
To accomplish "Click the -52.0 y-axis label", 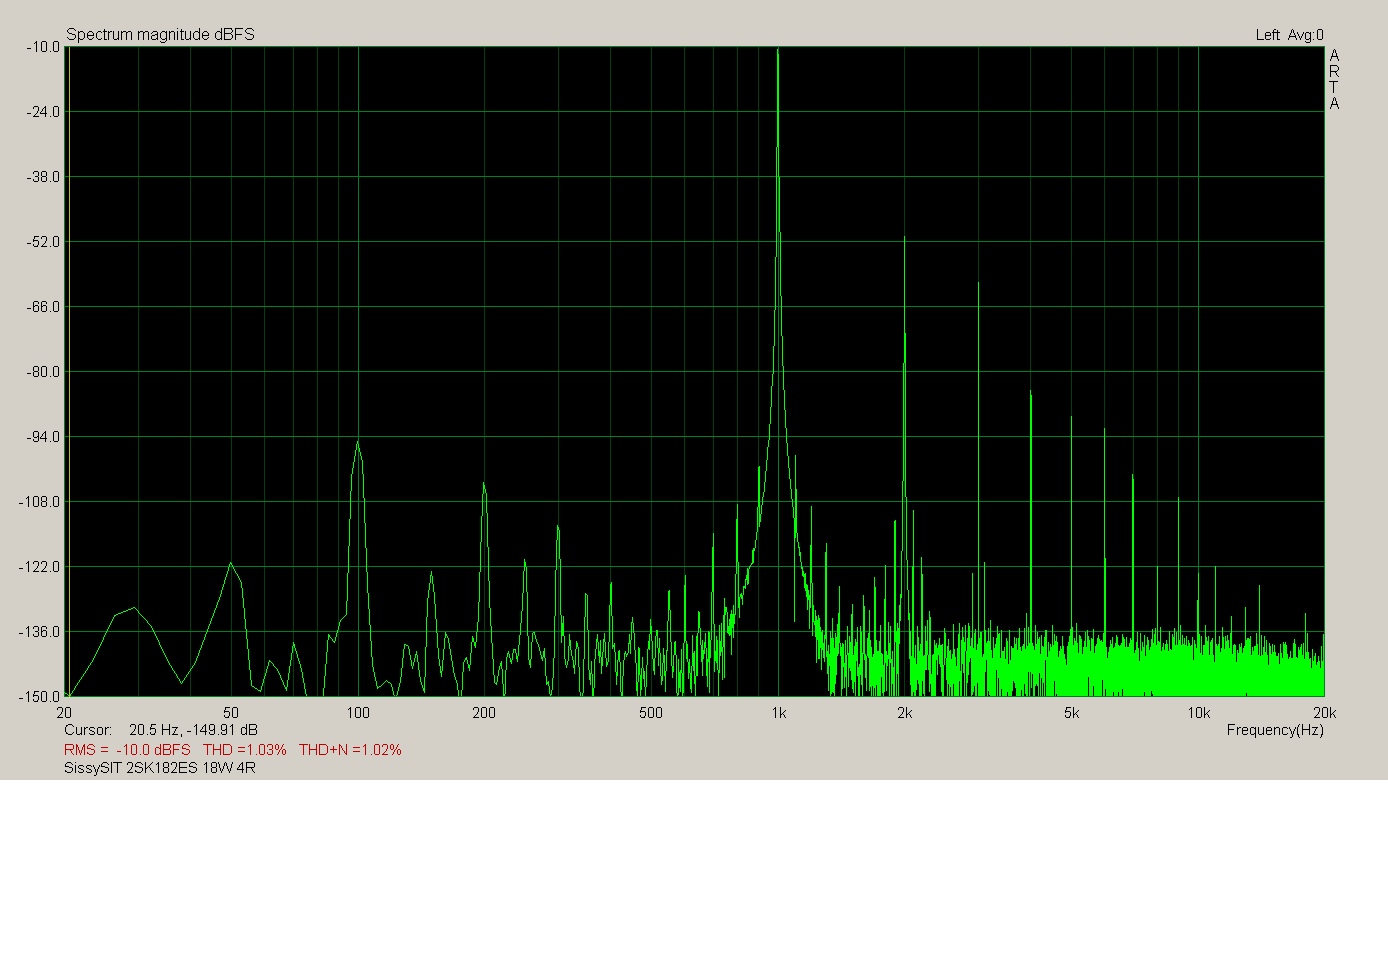I will (x=42, y=242).
